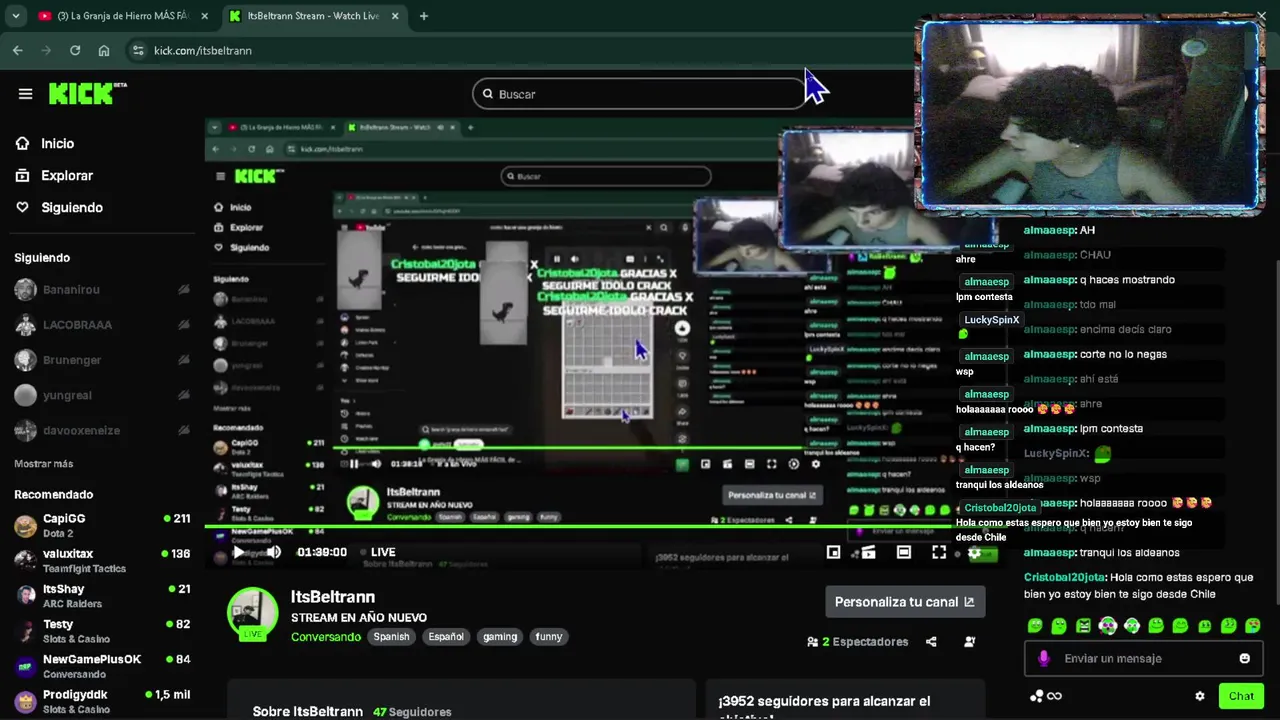The height and width of the screenshot is (720, 1280).
Task: Select the funny tag
Action: tap(549, 637)
